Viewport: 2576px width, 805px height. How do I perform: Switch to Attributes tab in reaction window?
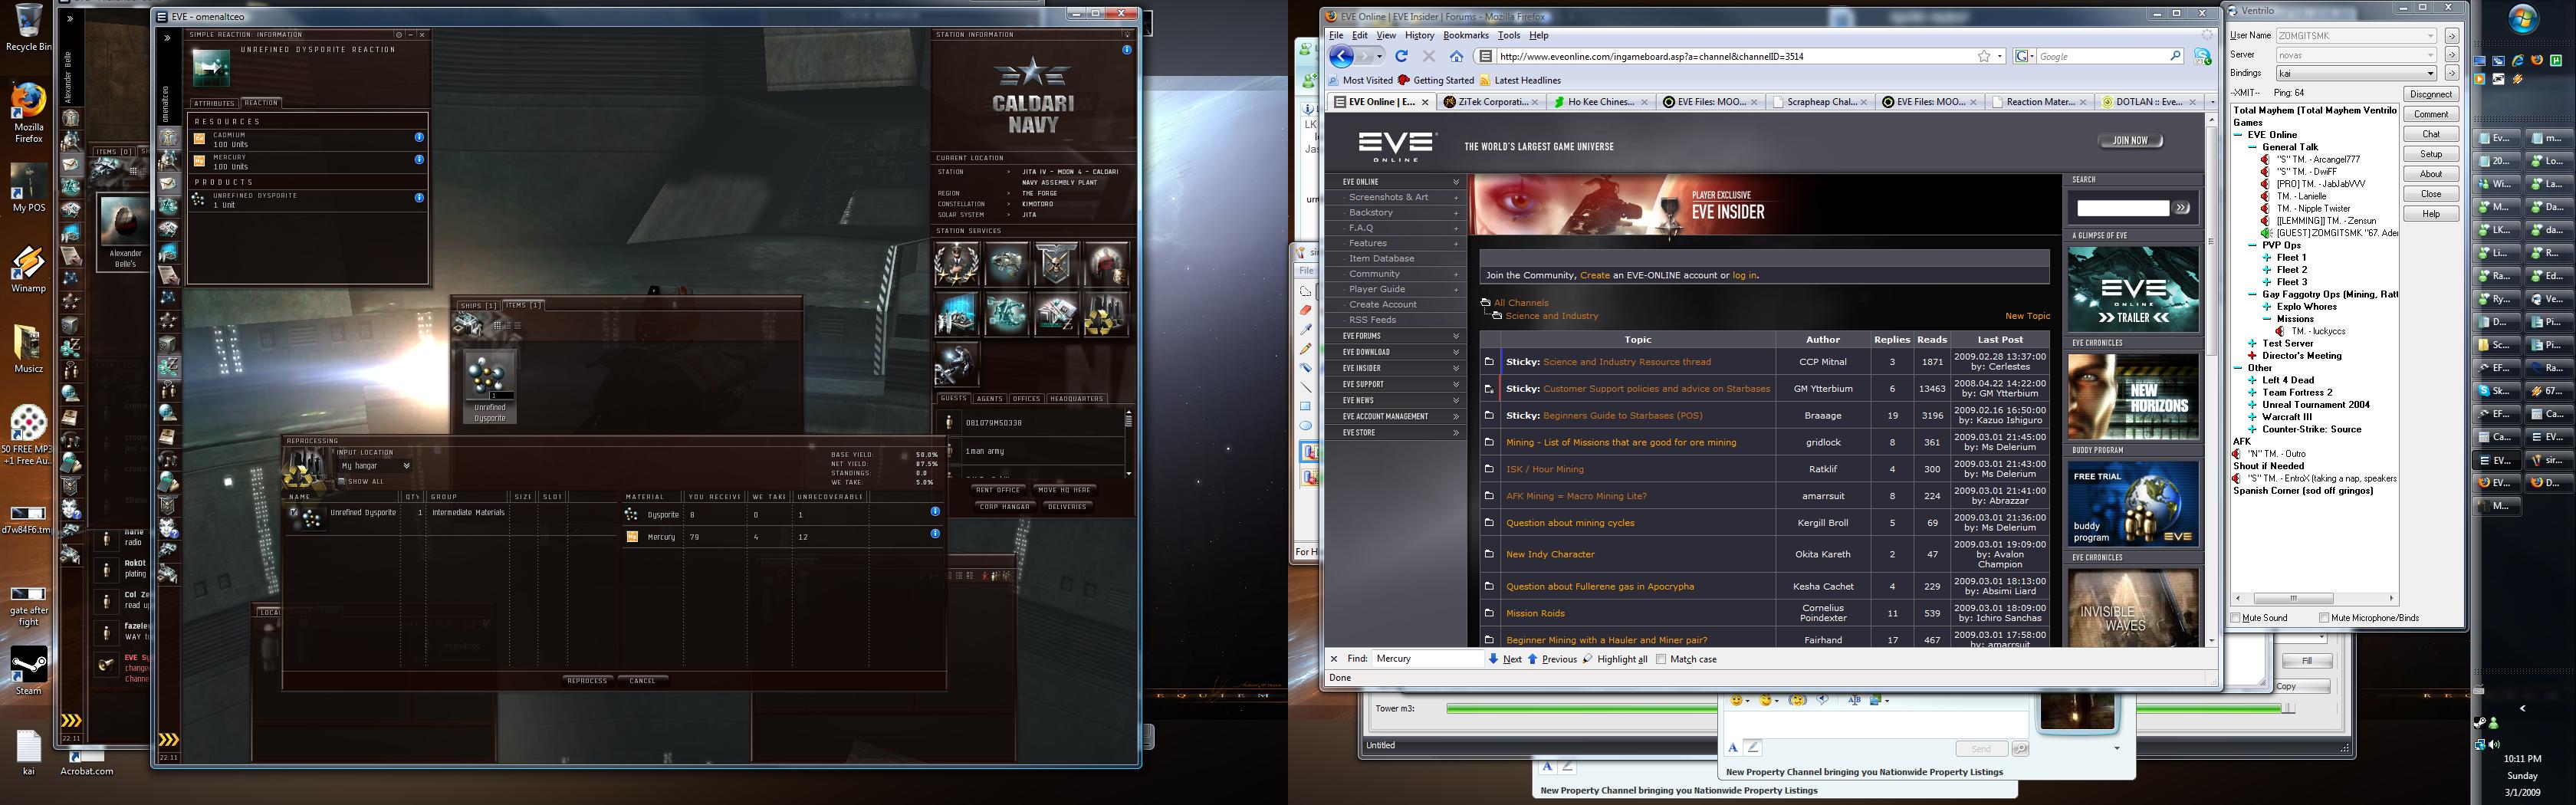point(213,103)
